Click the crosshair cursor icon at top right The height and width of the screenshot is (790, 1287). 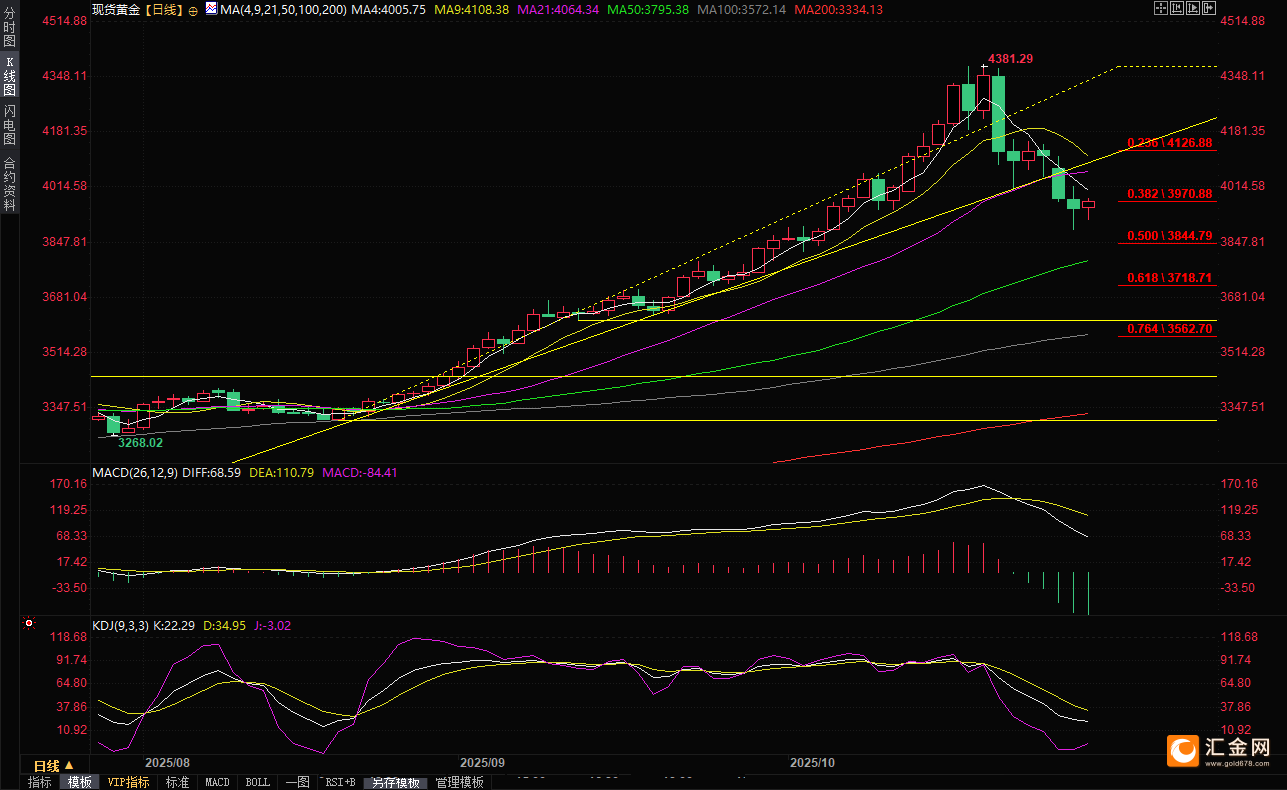(x=1159, y=8)
